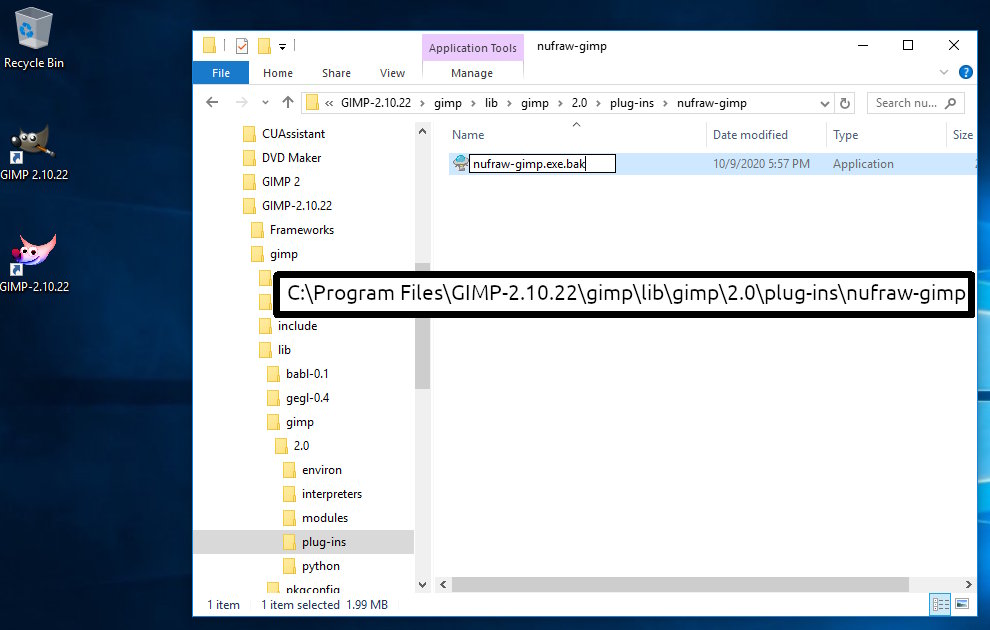
Task: Switch to the View ribbon tab
Action: pos(392,73)
